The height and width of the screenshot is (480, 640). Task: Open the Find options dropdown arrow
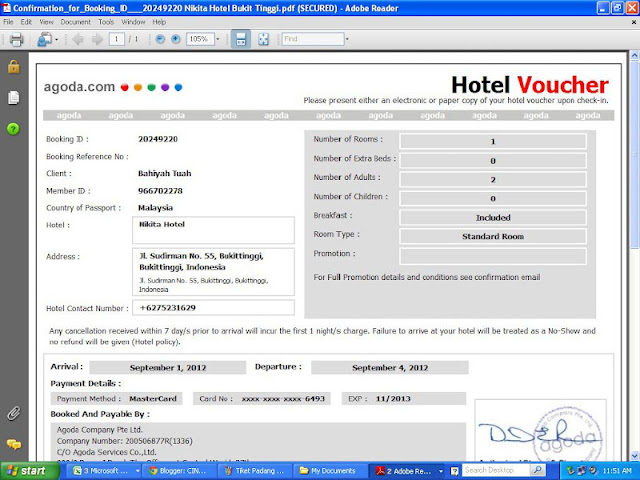tap(347, 39)
